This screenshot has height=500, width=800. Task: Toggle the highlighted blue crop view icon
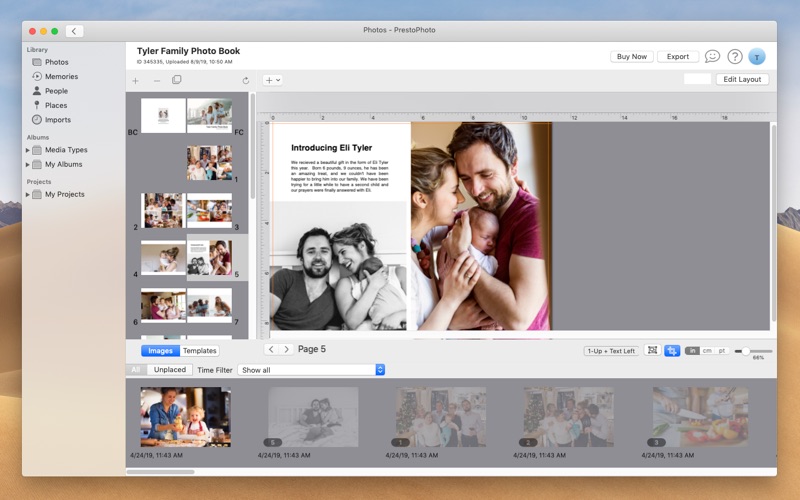click(x=672, y=351)
